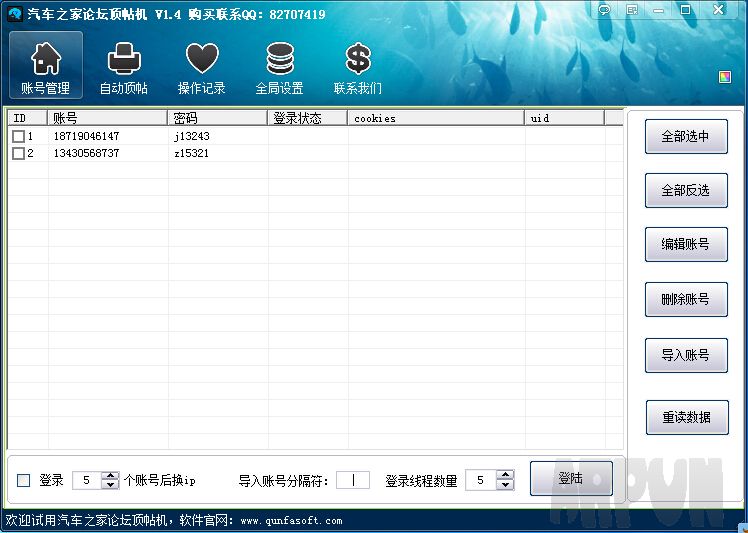748x533 pixels.
Task: Increase the 登录线程数量 spinner value
Action: tap(505, 476)
